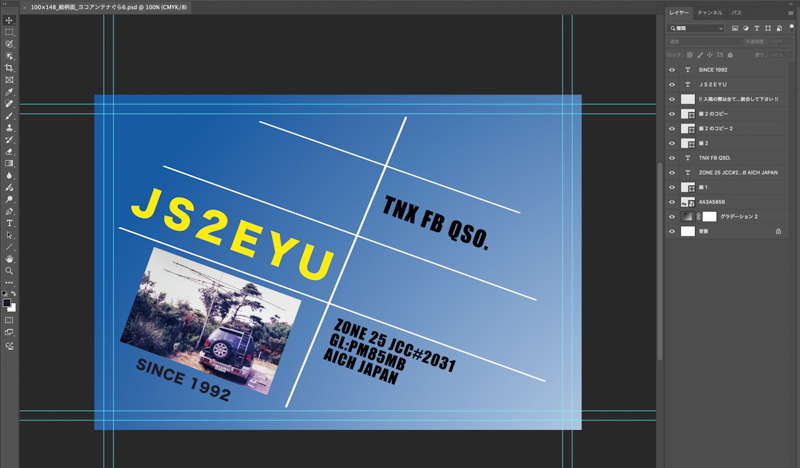Select the Hand tool
The height and width of the screenshot is (468, 800).
(x=9, y=259)
